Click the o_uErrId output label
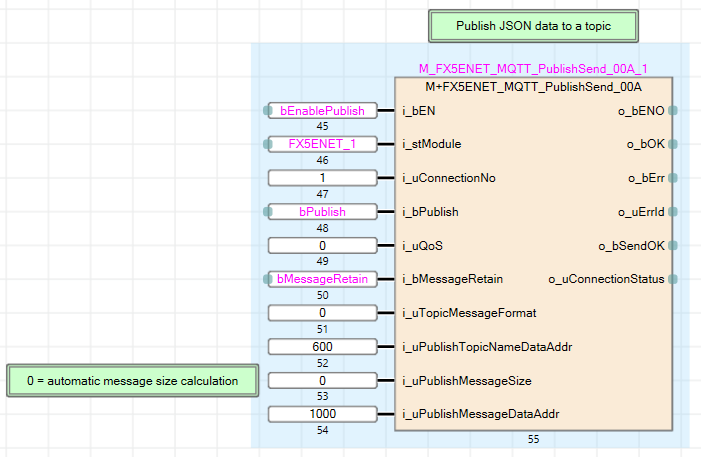The image size is (701, 457). [x=641, y=212]
